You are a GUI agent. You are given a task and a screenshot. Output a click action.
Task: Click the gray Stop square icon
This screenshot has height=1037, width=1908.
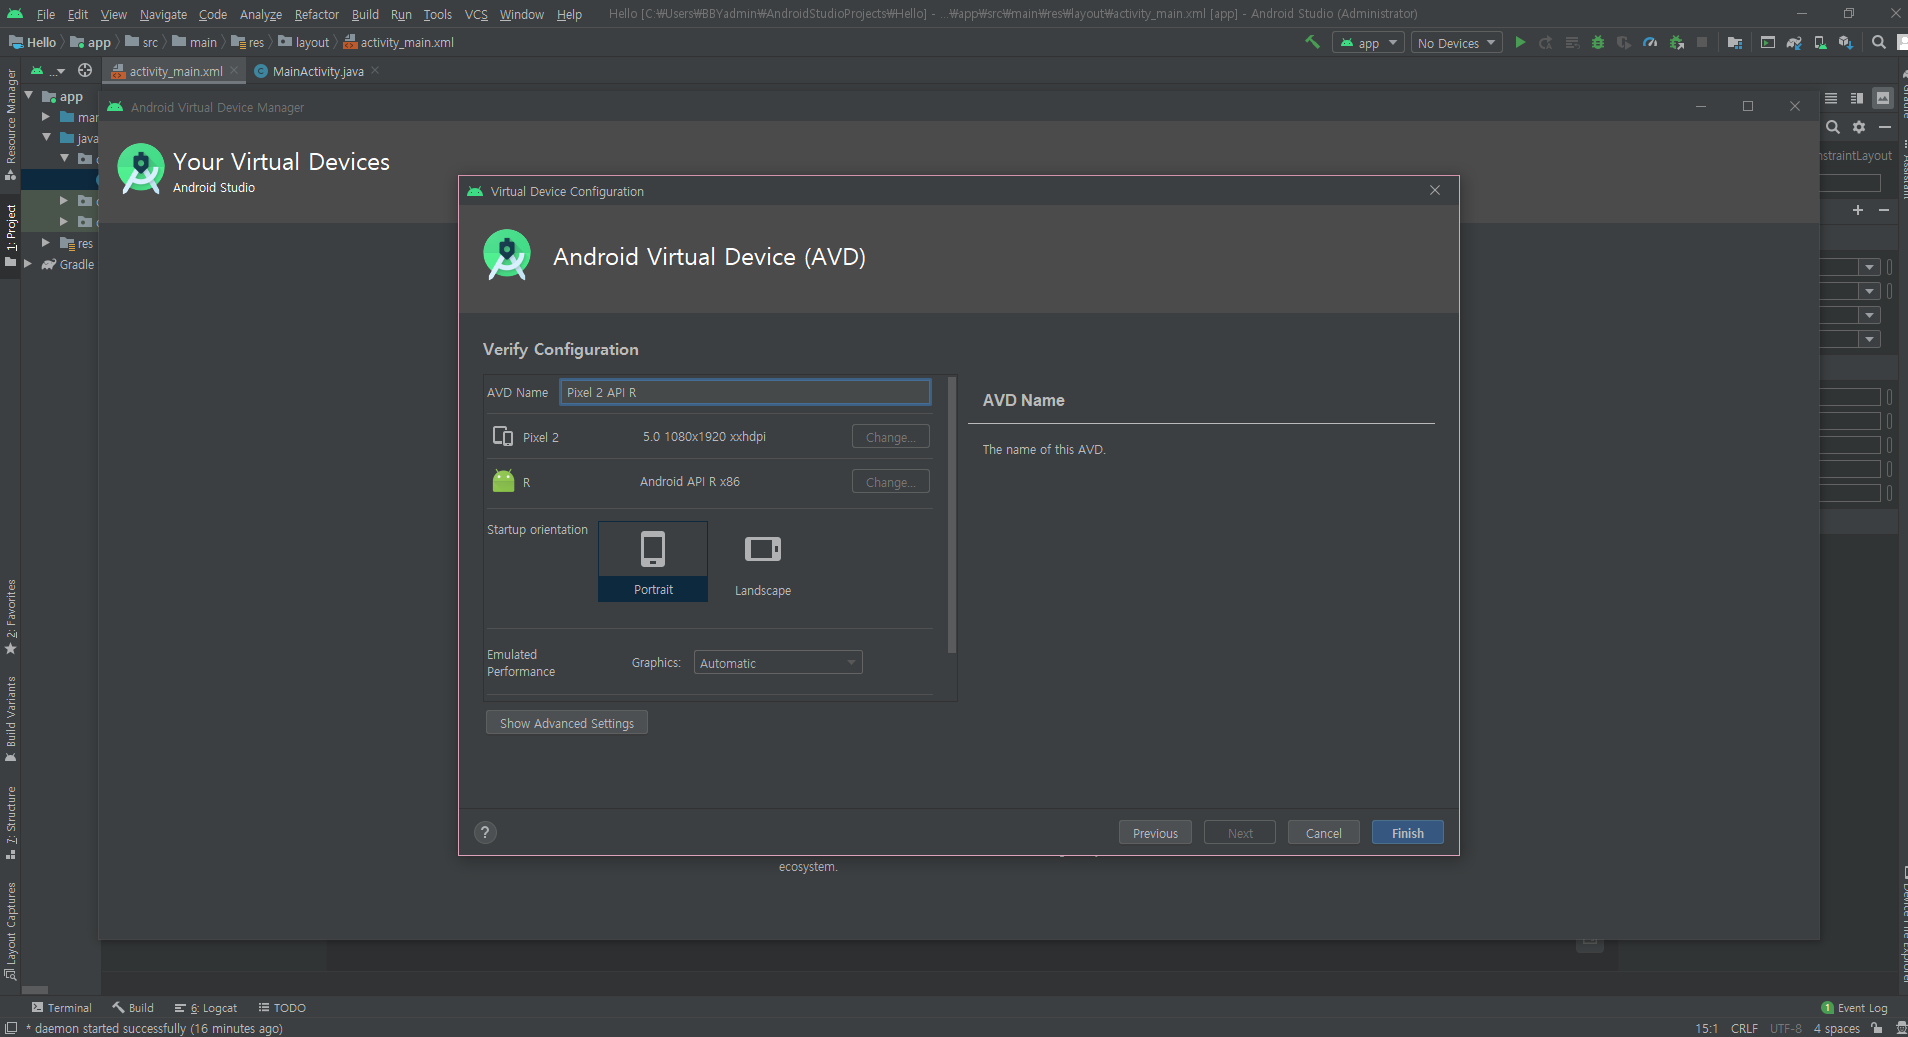(1702, 42)
